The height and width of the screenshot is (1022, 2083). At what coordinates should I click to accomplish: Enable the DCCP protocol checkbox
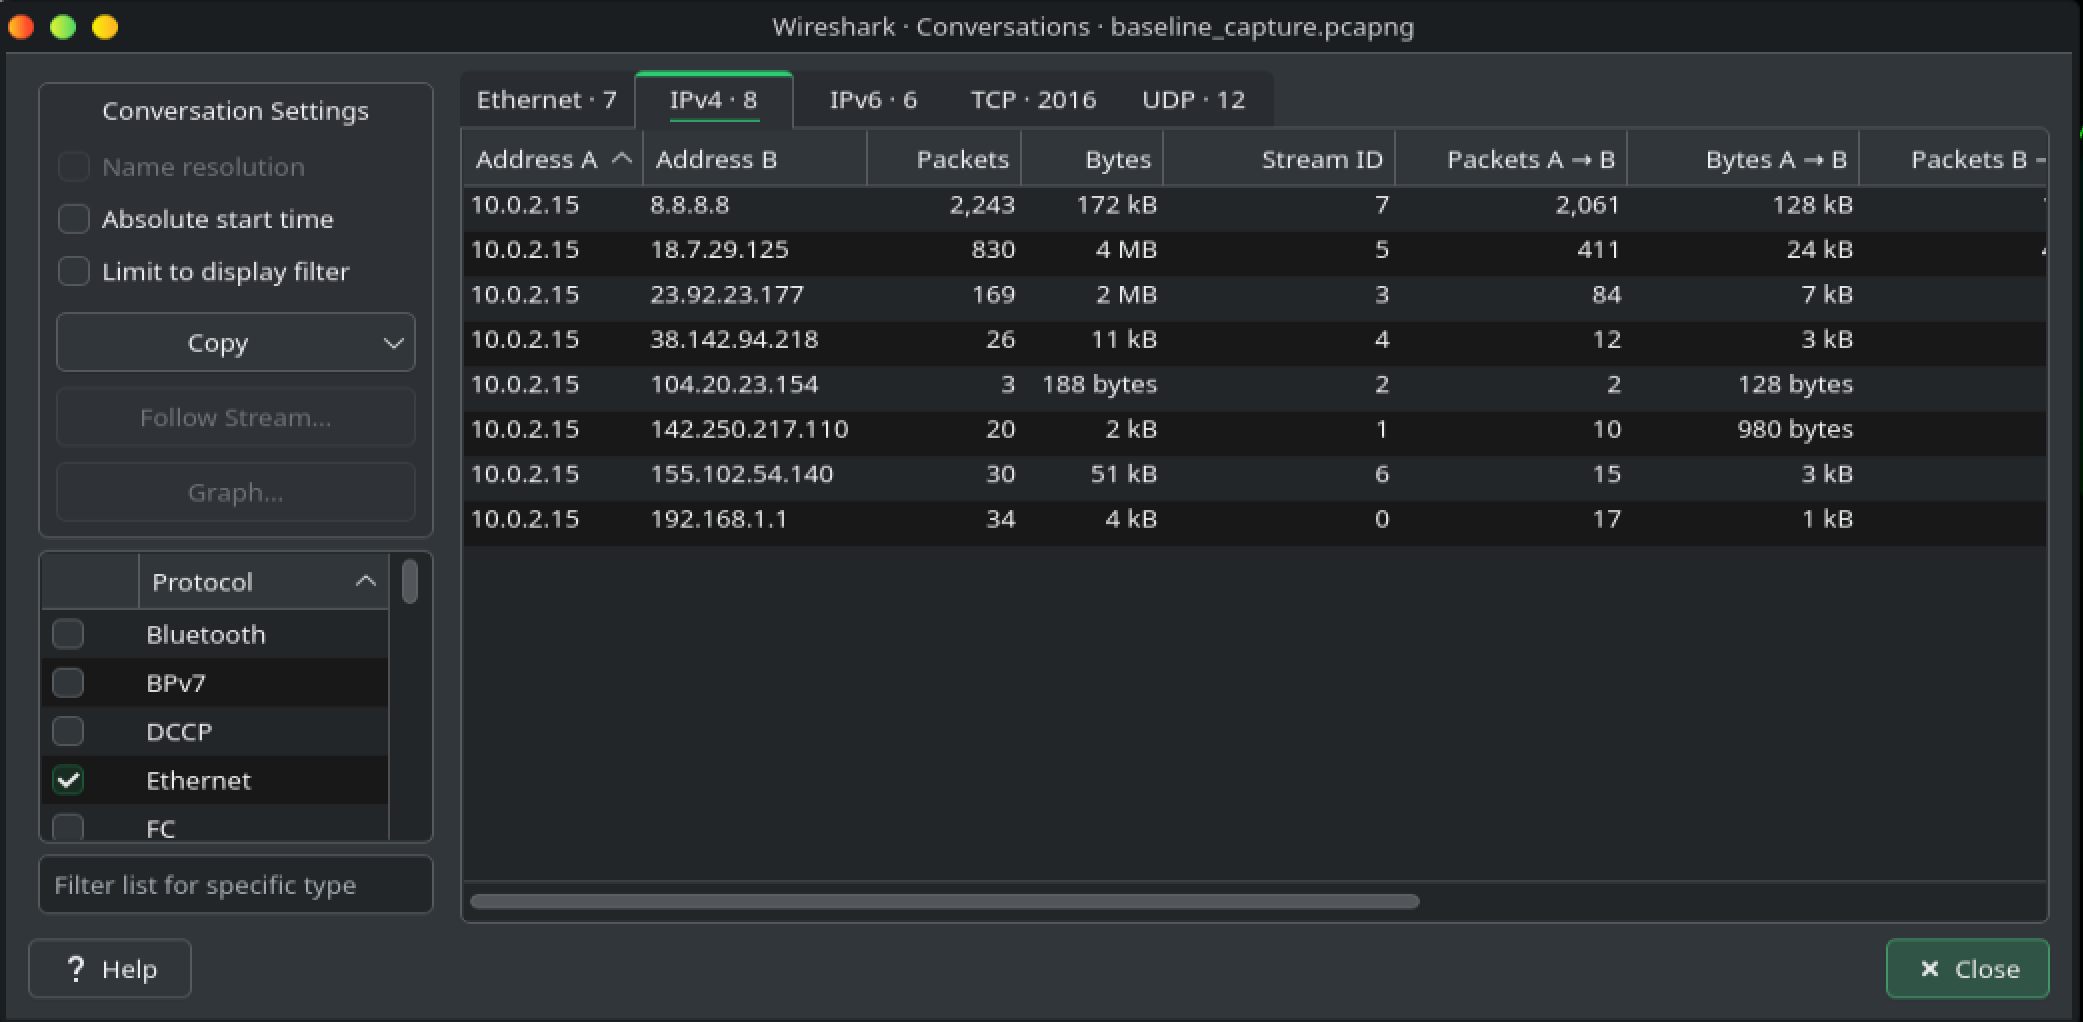[68, 731]
